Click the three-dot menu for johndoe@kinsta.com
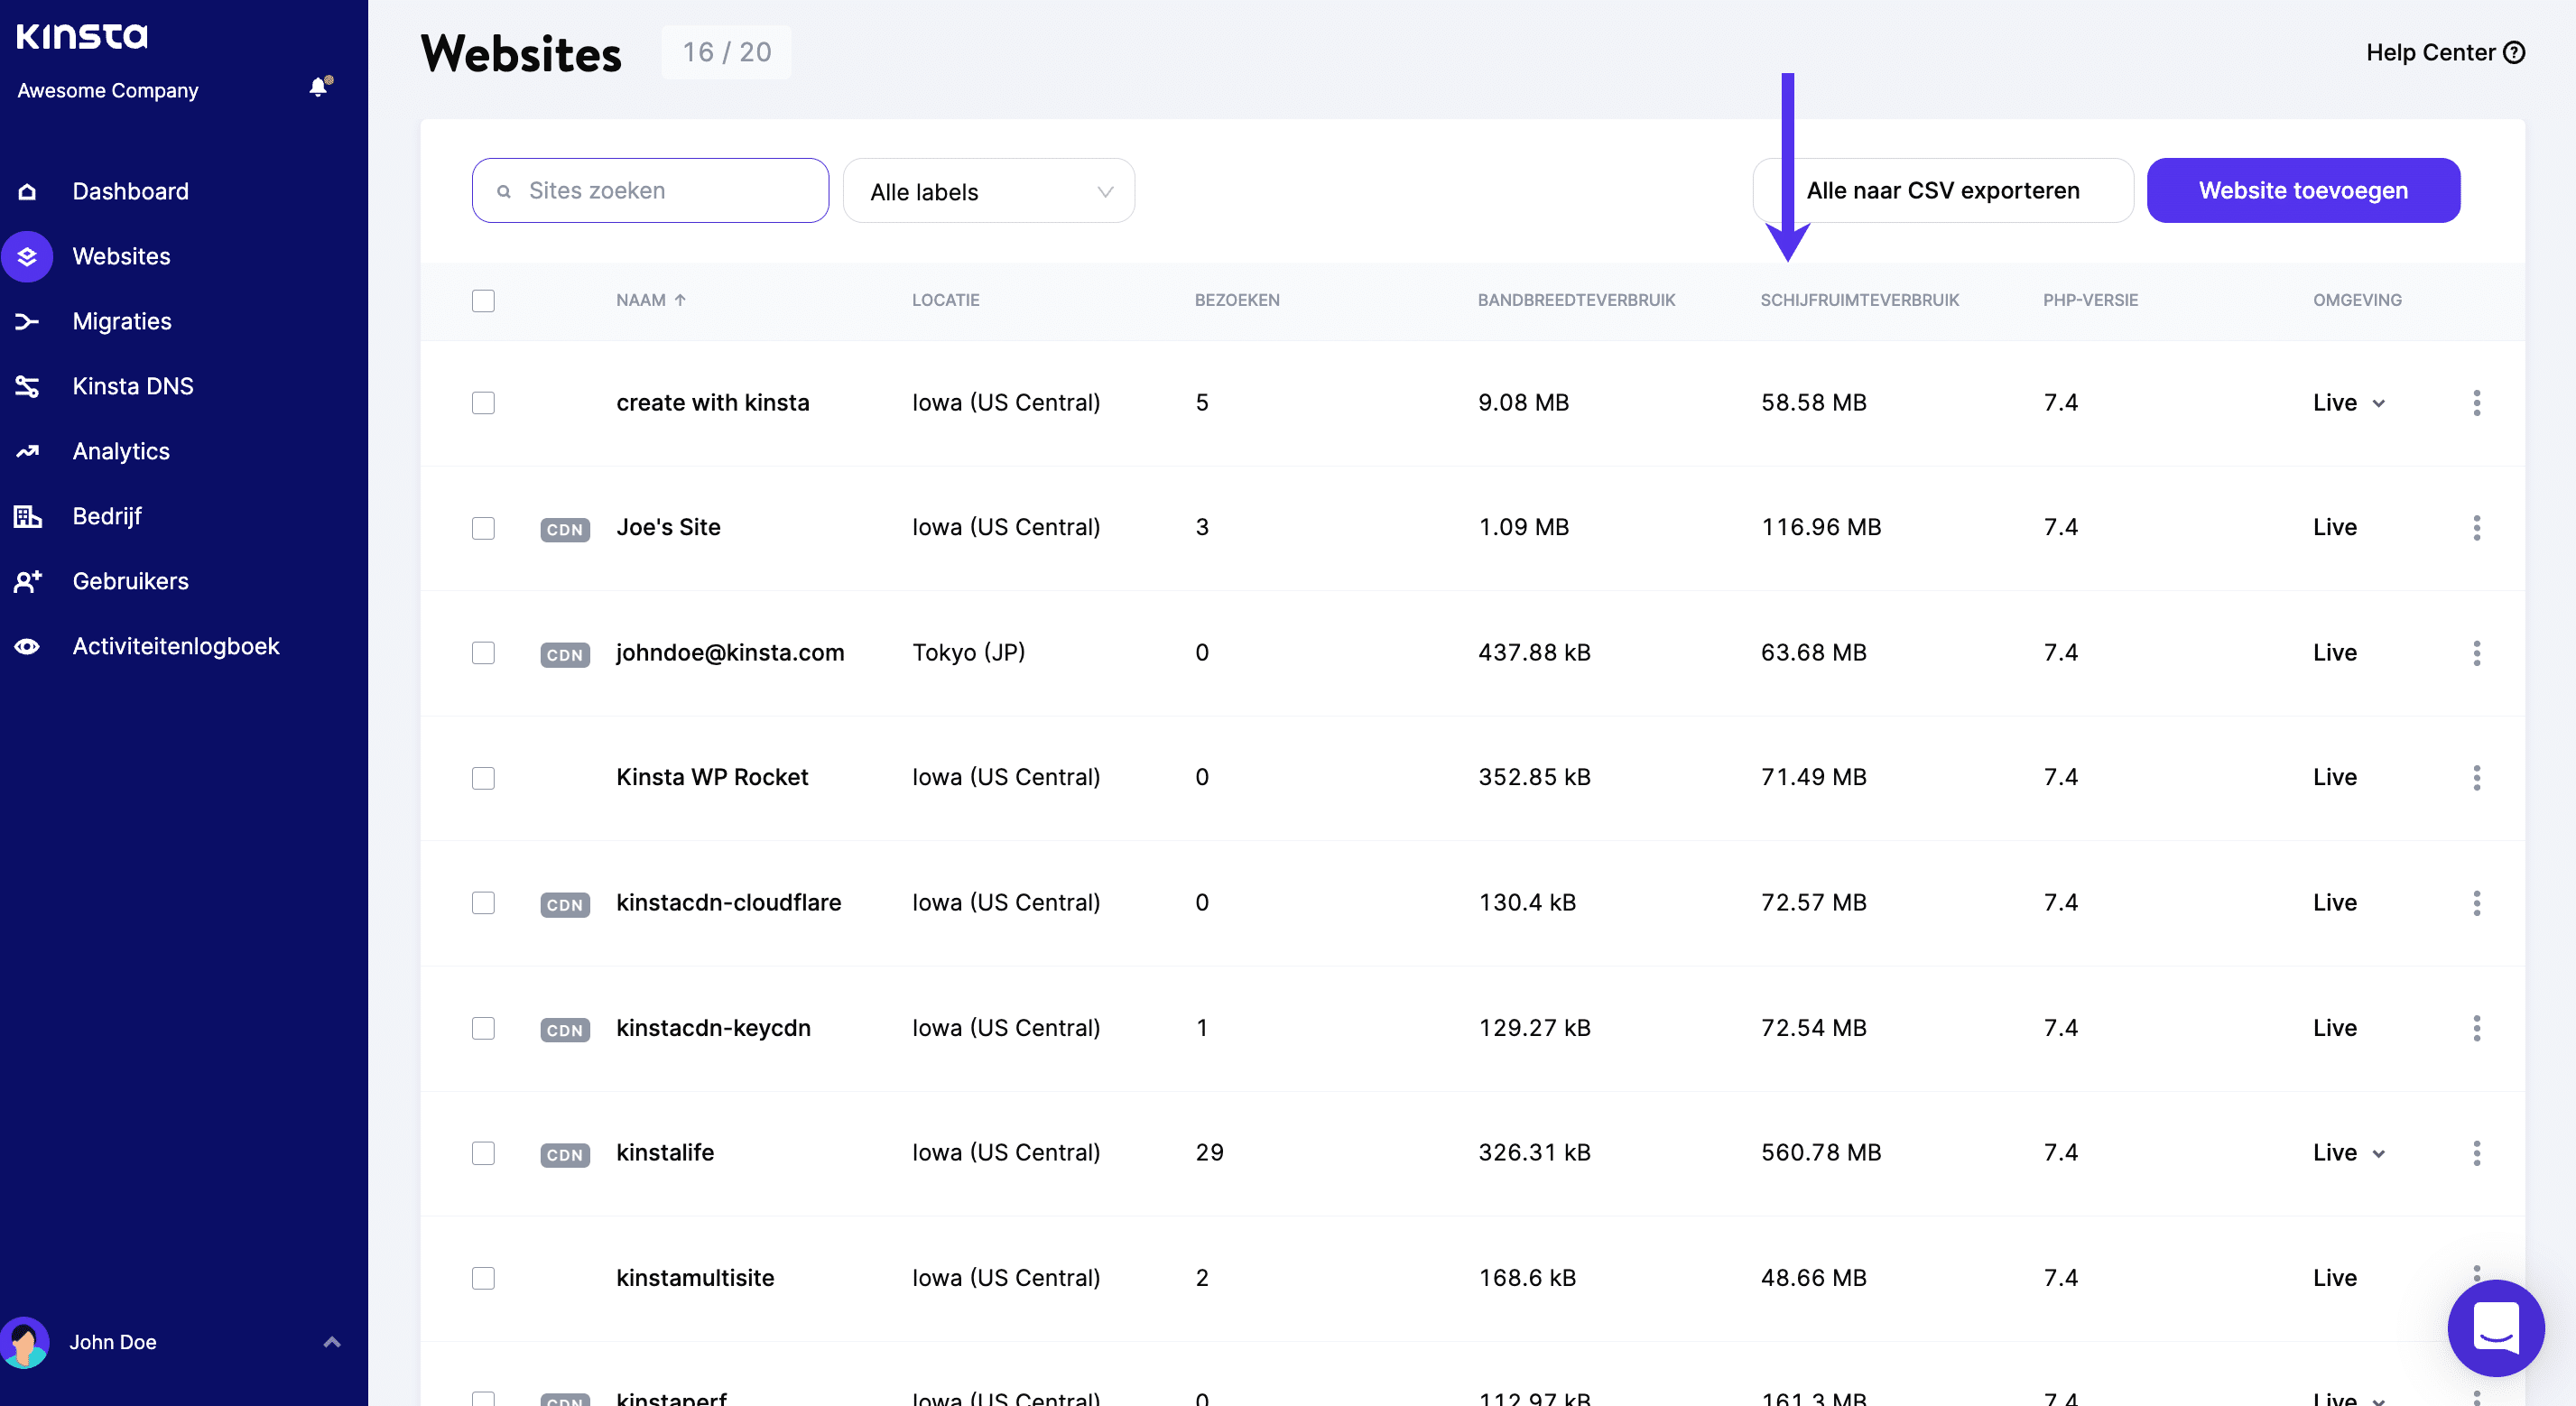Image resolution: width=2576 pixels, height=1406 pixels. pyautogui.click(x=2478, y=652)
